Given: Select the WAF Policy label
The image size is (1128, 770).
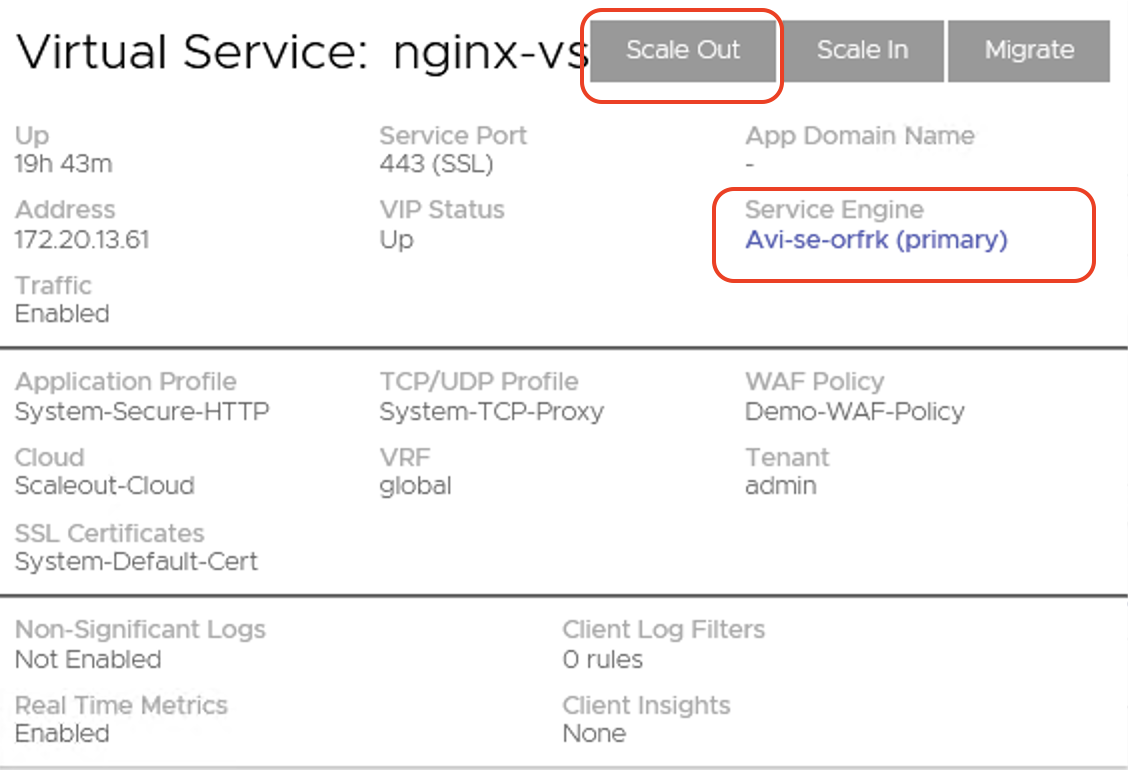Looking at the screenshot, I should click(x=814, y=381).
